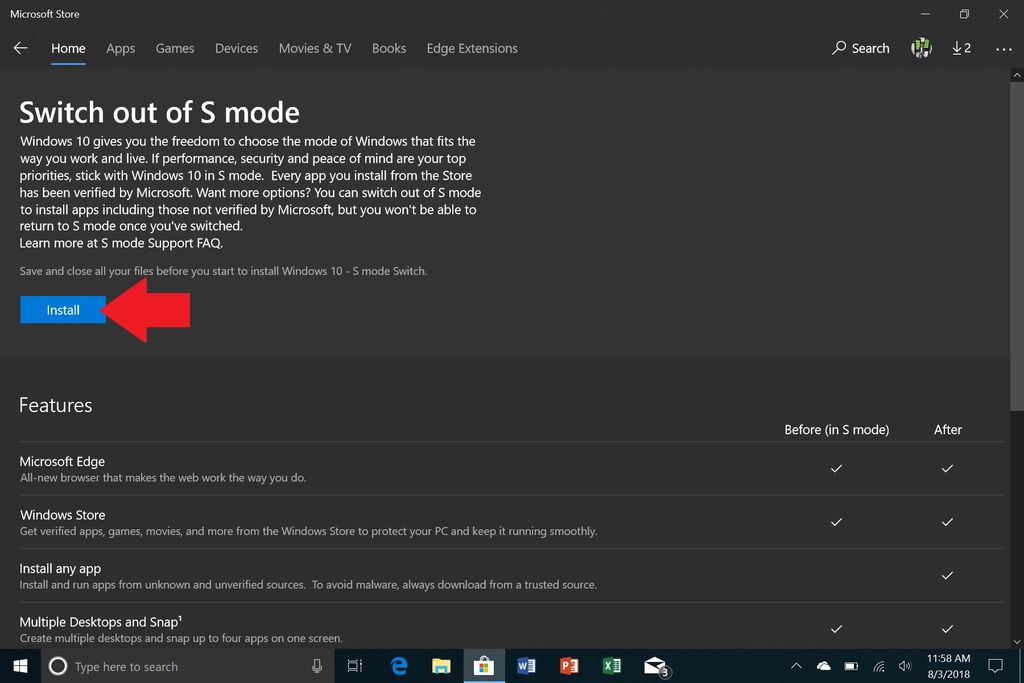This screenshot has width=1024, height=683.
Task: Open the downloads queue showing 2 items
Action: 961,48
